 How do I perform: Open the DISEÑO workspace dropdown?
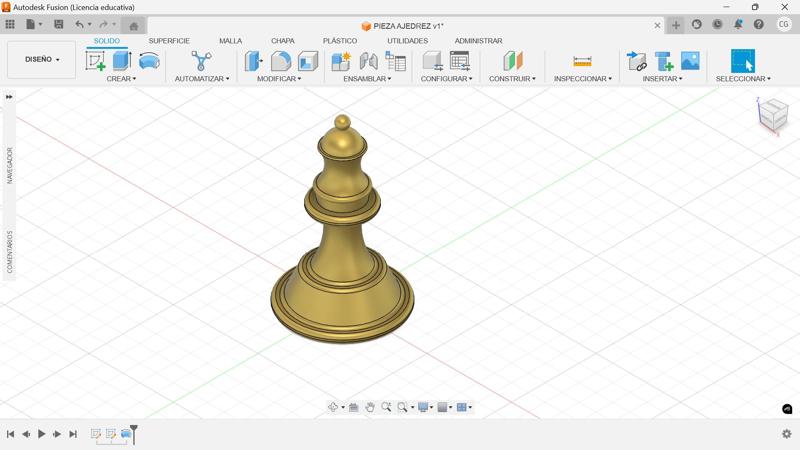click(42, 60)
